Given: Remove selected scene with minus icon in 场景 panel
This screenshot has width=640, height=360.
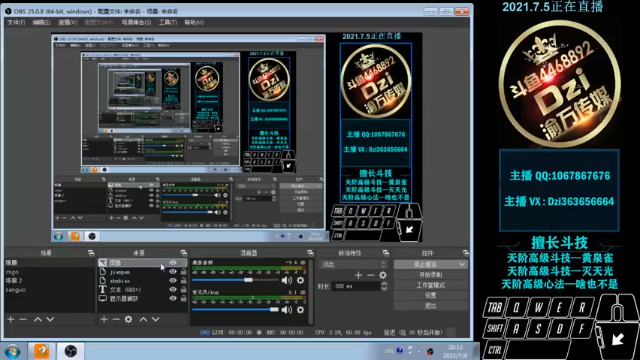Looking at the screenshot, I should (23, 319).
